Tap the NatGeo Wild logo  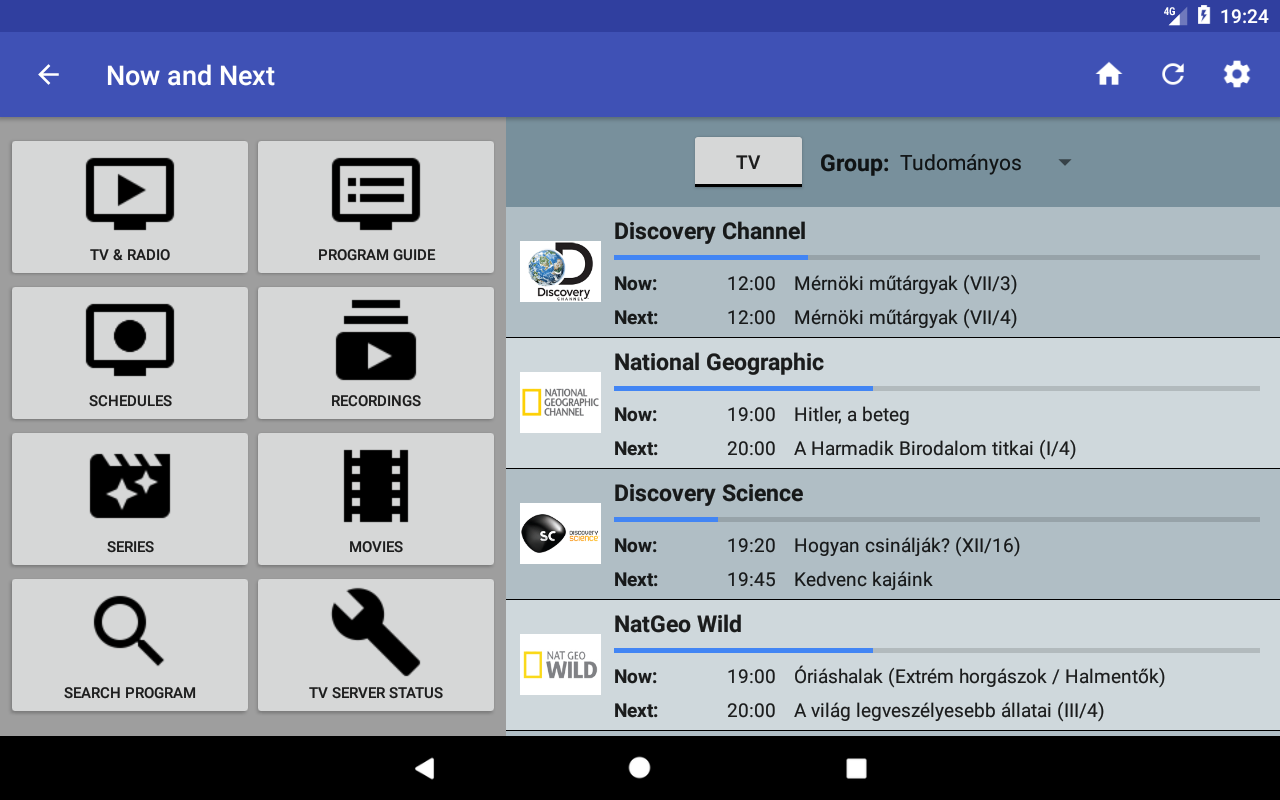[560, 664]
